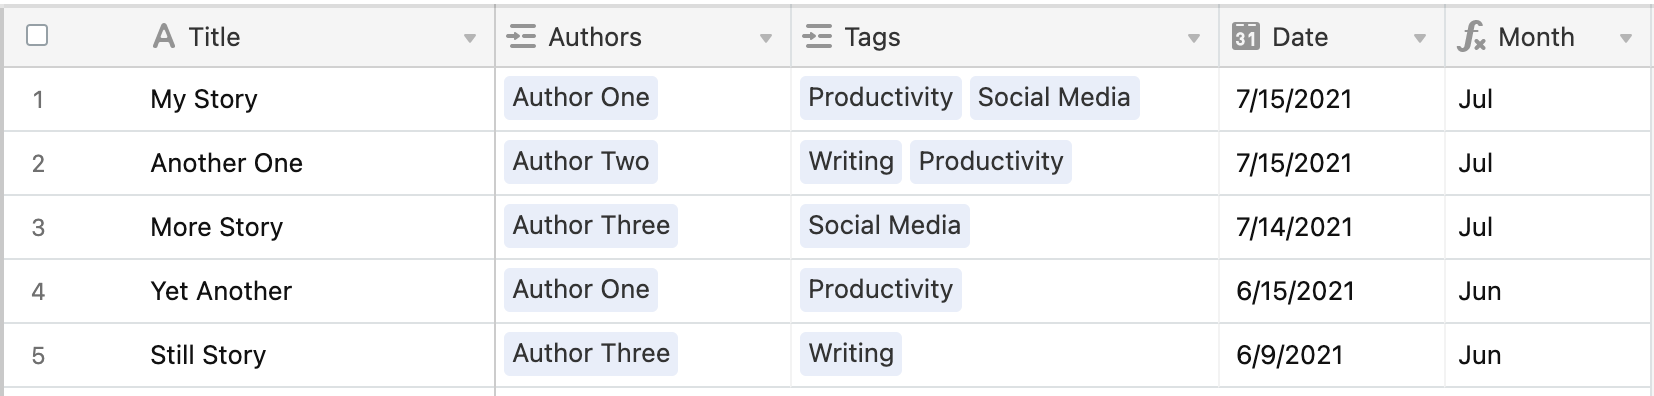Click the formula fx icon beside Month
1654x396 pixels.
tap(1471, 38)
